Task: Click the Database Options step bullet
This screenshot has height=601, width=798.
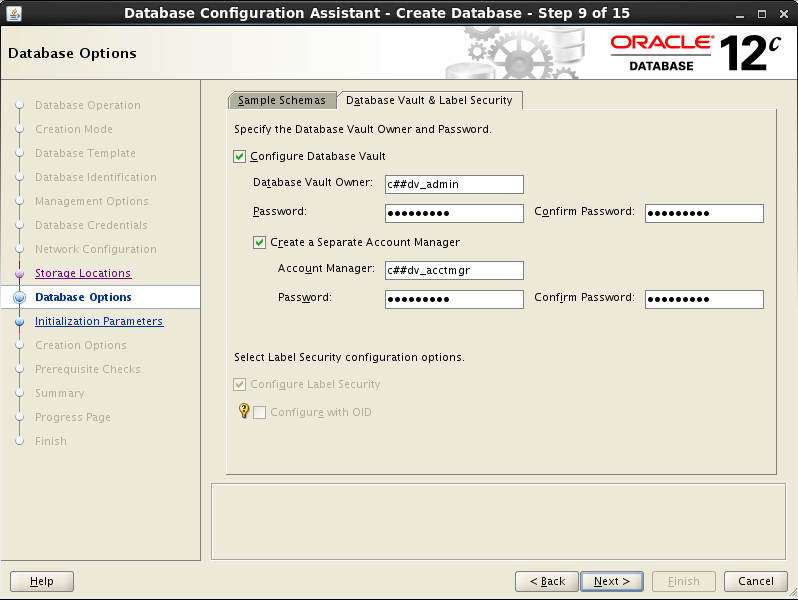Action: pos(19,297)
